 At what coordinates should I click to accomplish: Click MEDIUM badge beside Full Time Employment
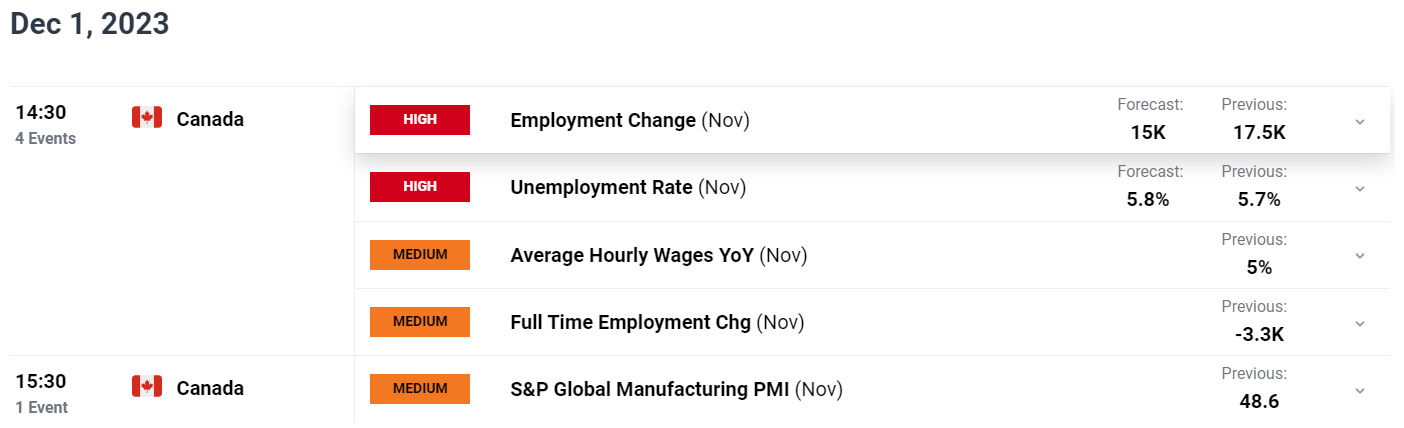(x=420, y=321)
